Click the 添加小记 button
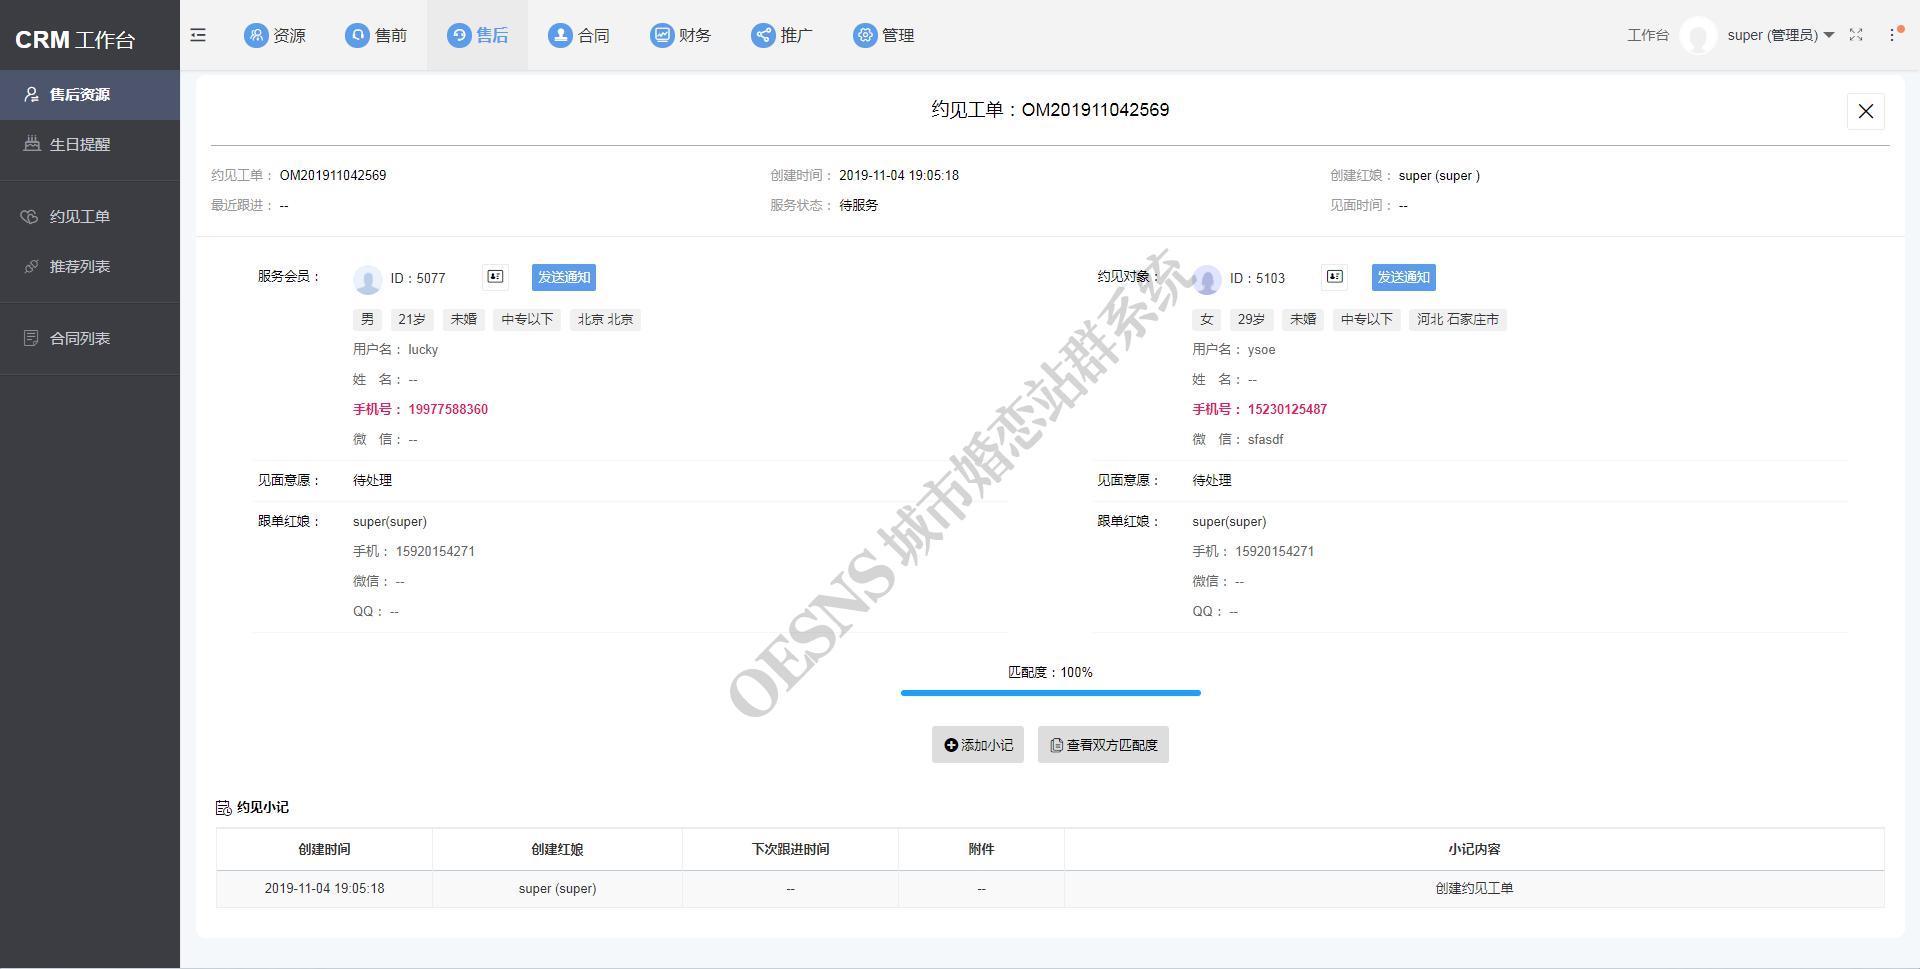1920x969 pixels. (978, 745)
